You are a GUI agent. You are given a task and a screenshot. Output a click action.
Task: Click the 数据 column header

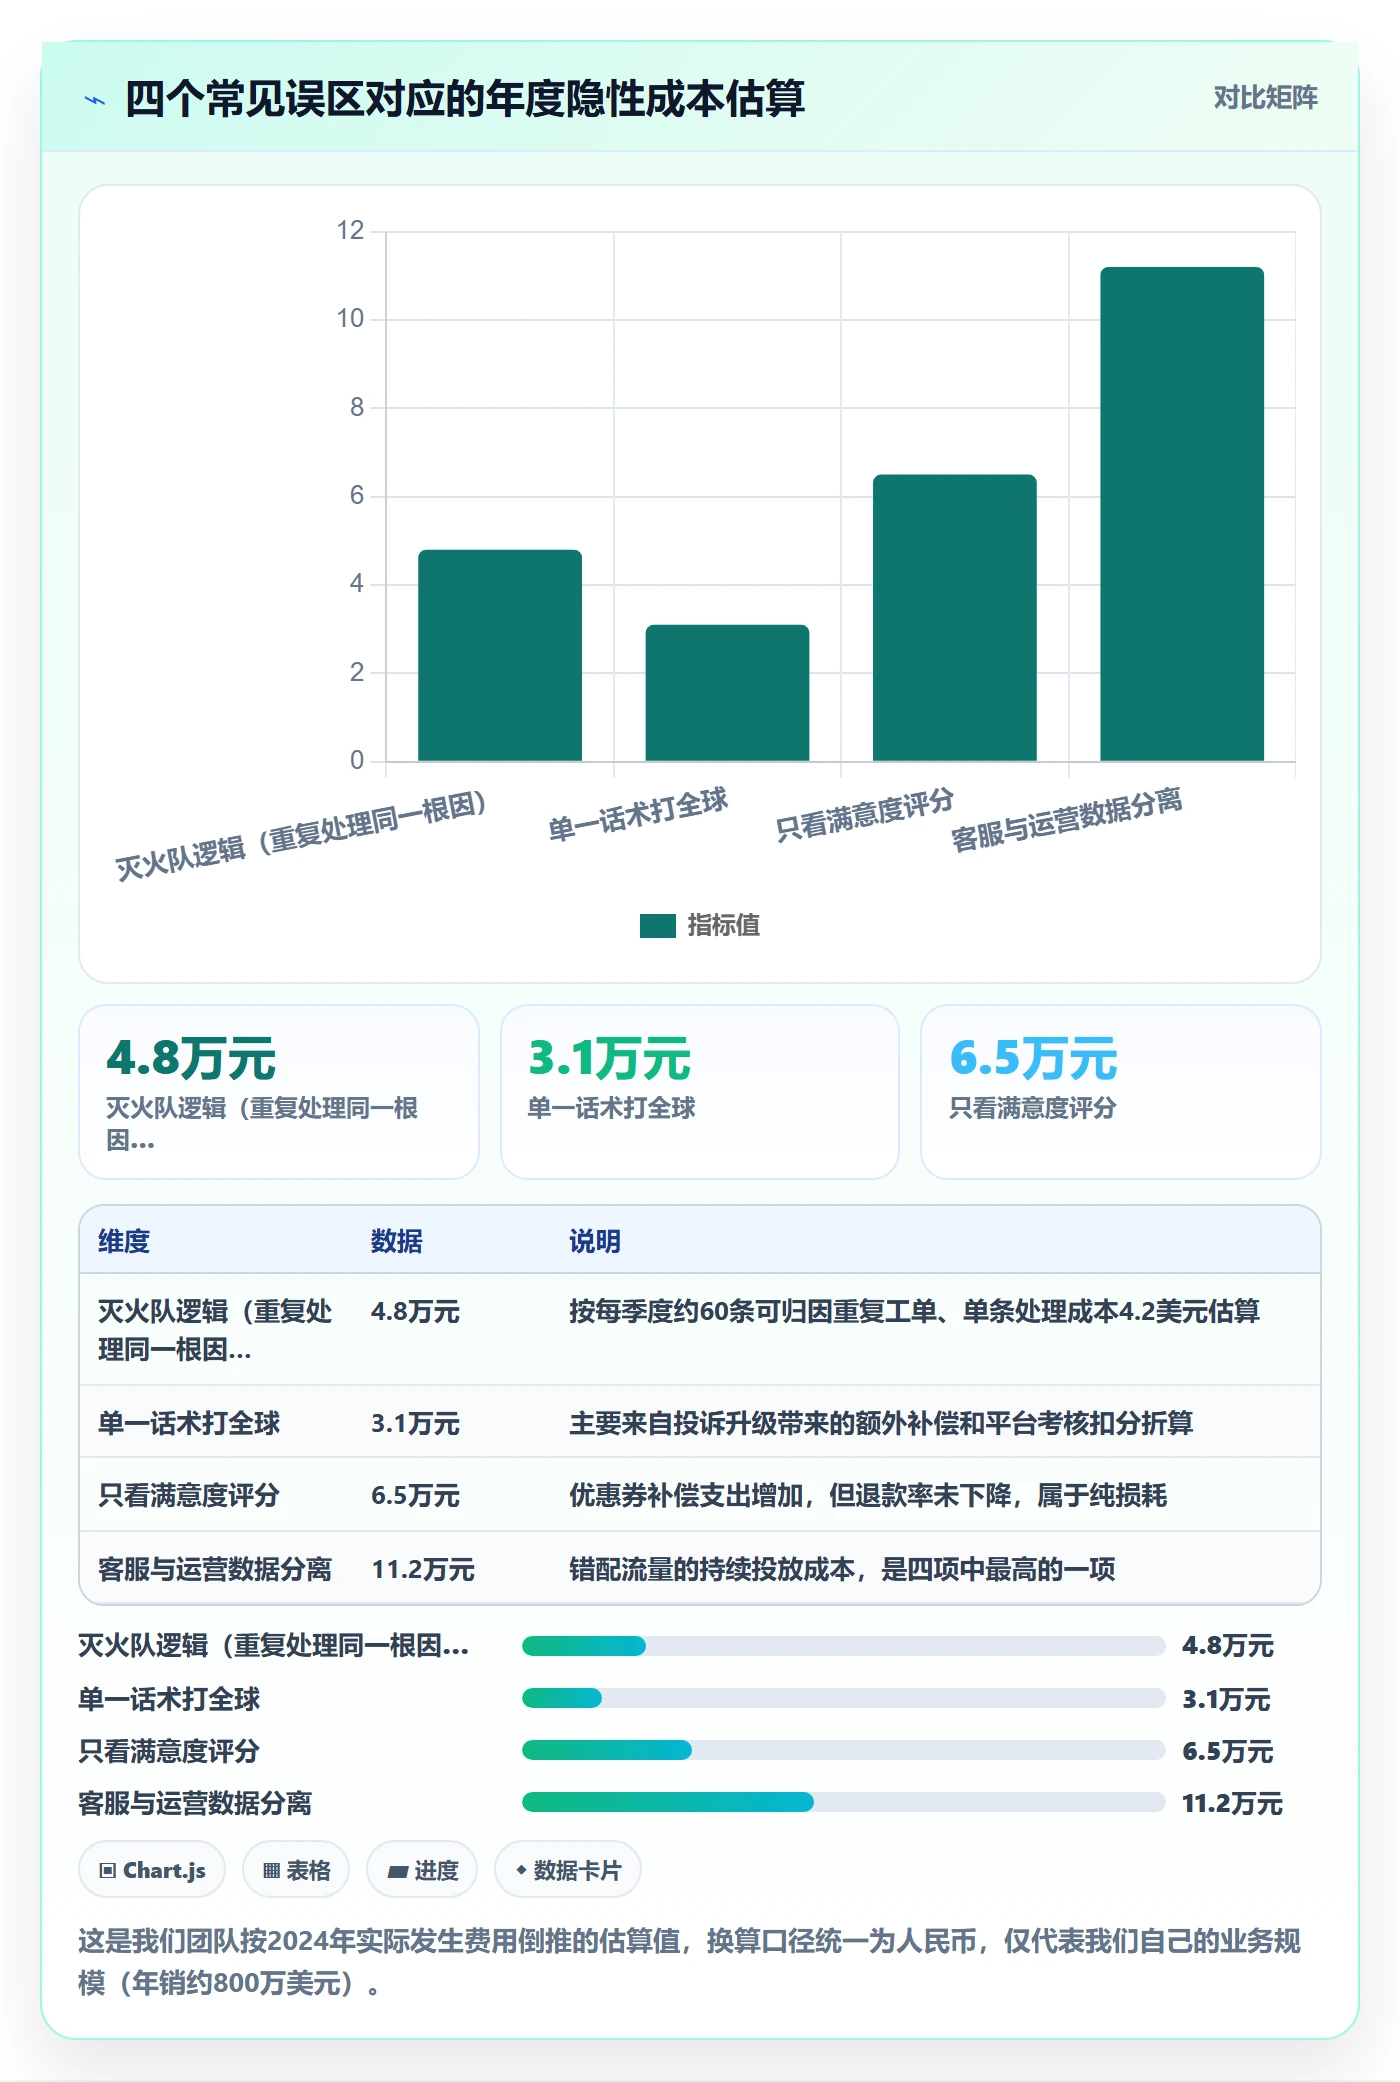[x=397, y=1241]
